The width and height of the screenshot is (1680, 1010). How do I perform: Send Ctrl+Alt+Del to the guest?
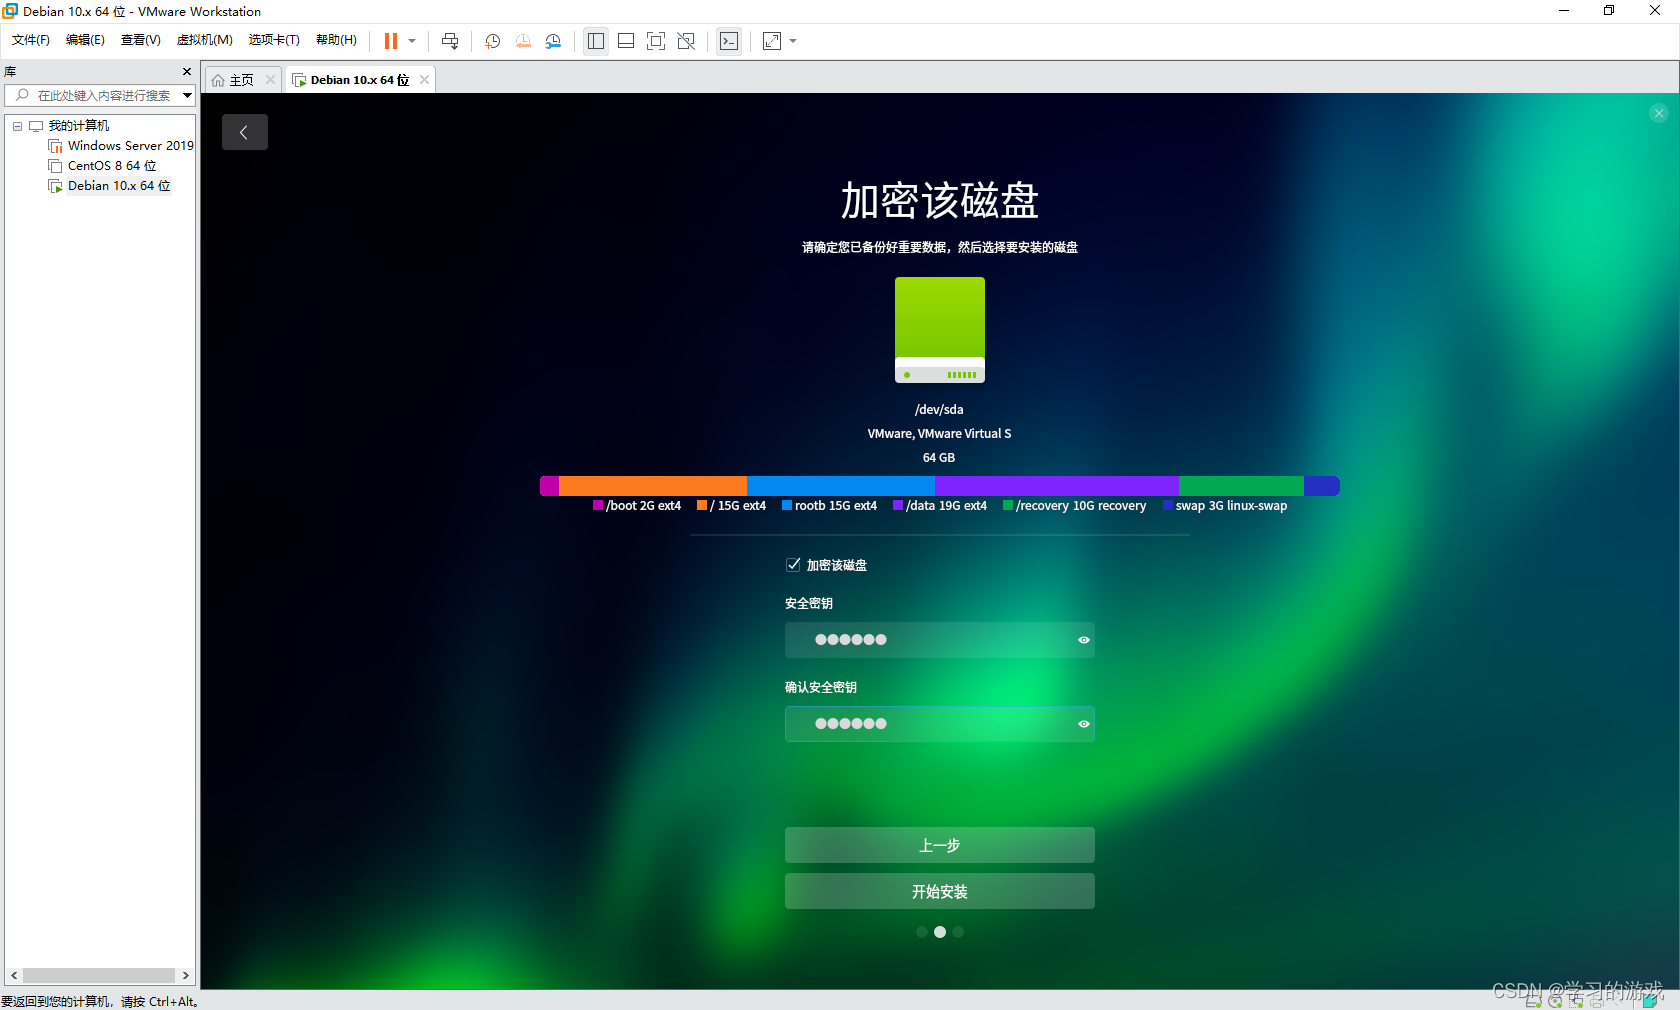(450, 41)
